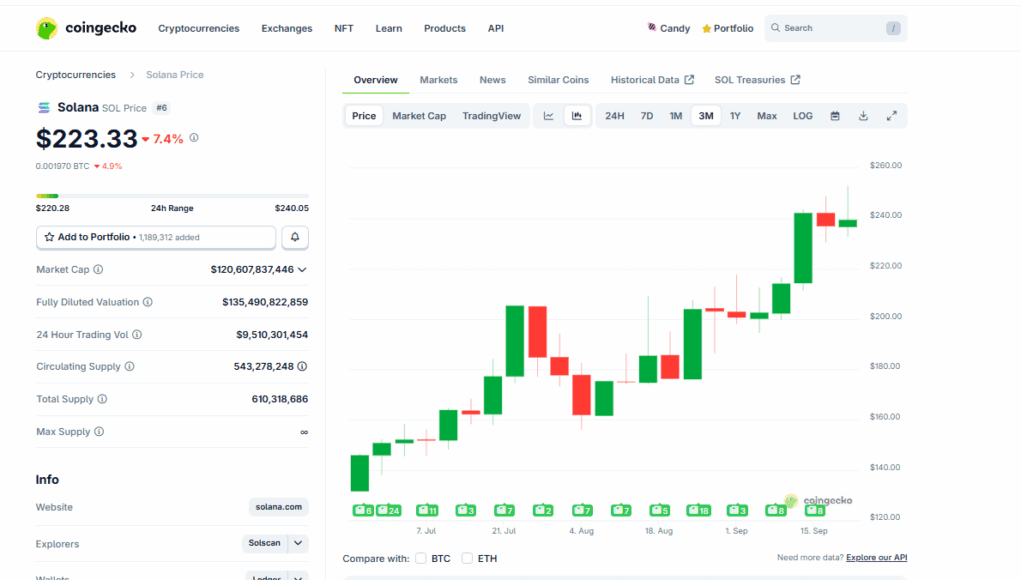
Task: Select the TradingView chart toggle
Action: point(492,116)
